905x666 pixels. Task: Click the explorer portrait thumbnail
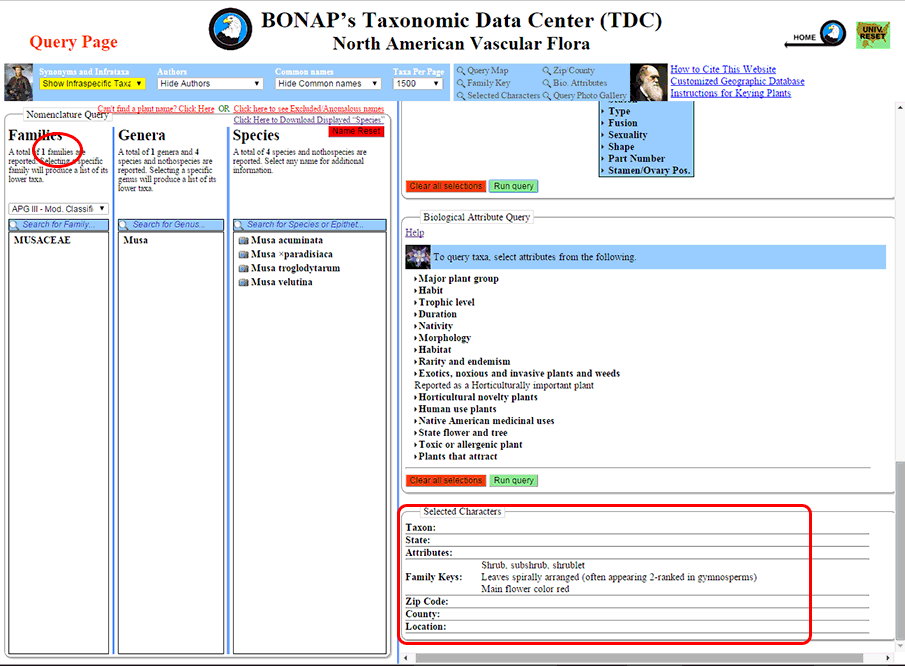tap(18, 83)
